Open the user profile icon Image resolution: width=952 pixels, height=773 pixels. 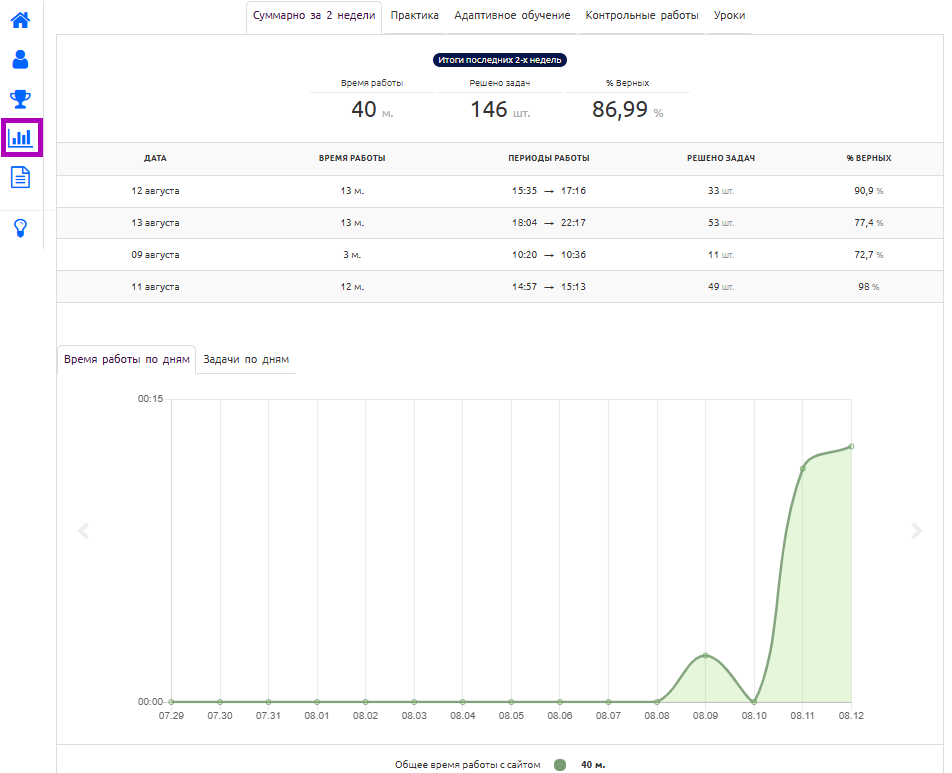(x=21, y=60)
